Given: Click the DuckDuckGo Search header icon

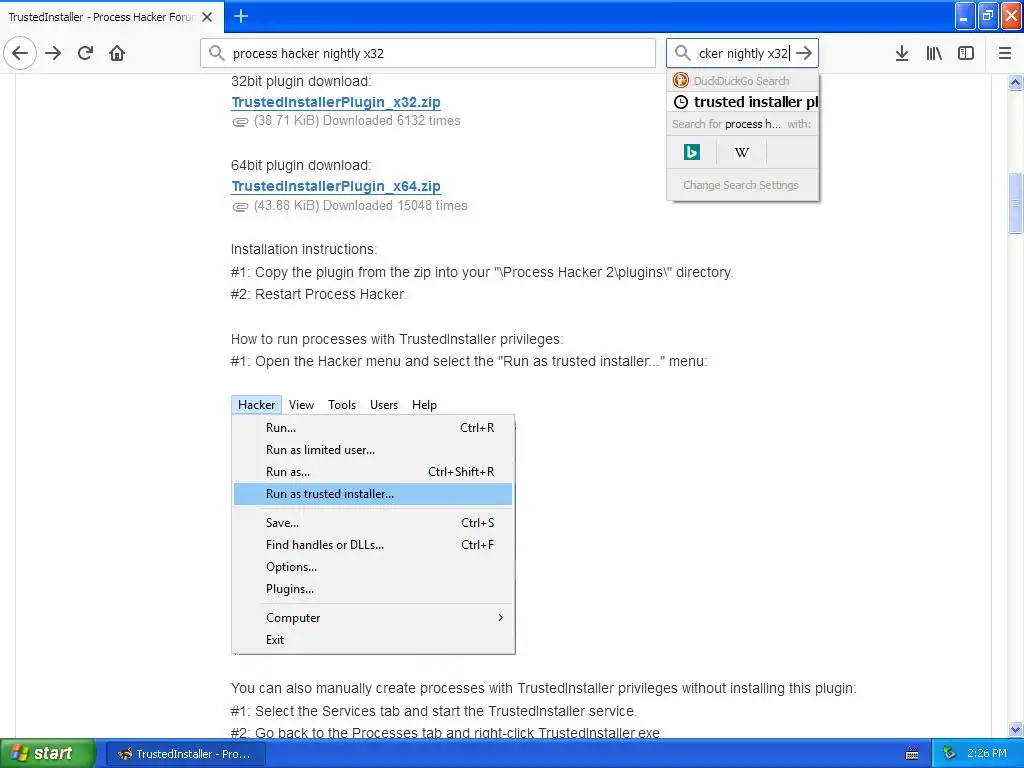Looking at the screenshot, I should (x=680, y=80).
